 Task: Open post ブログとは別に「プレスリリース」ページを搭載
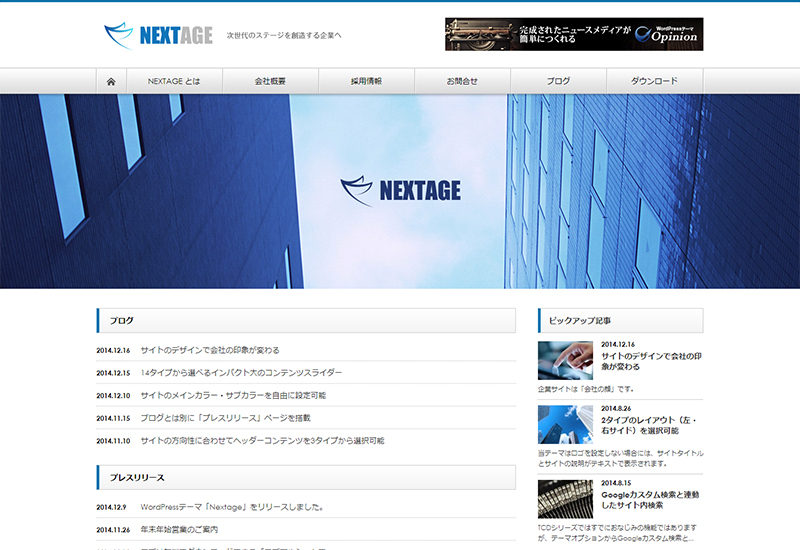tap(226, 418)
